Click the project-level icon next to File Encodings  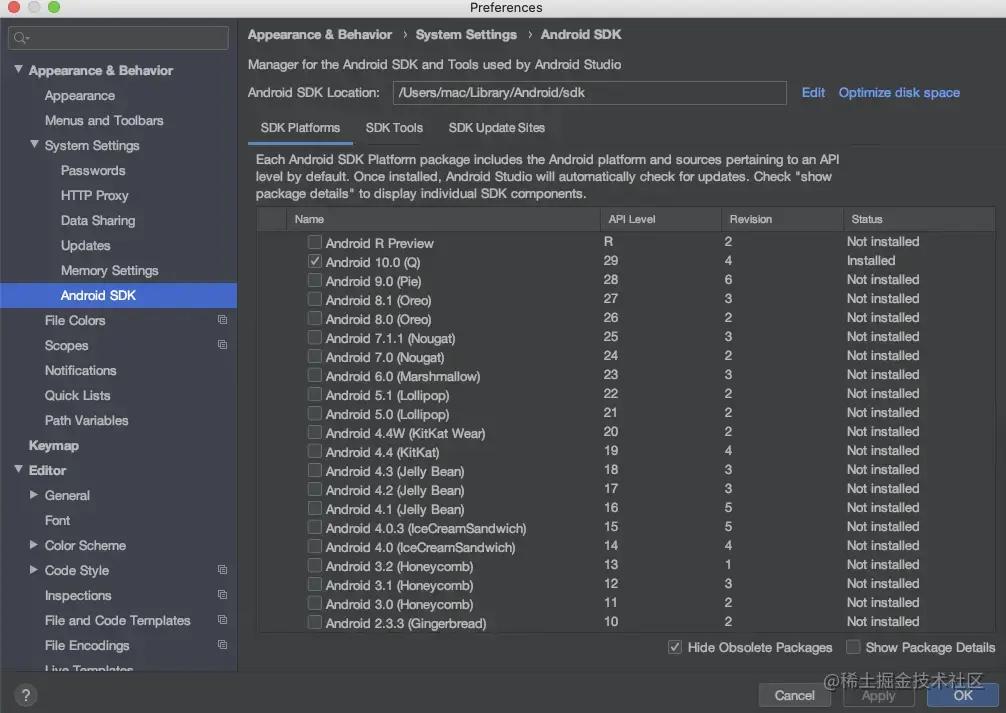pos(222,645)
